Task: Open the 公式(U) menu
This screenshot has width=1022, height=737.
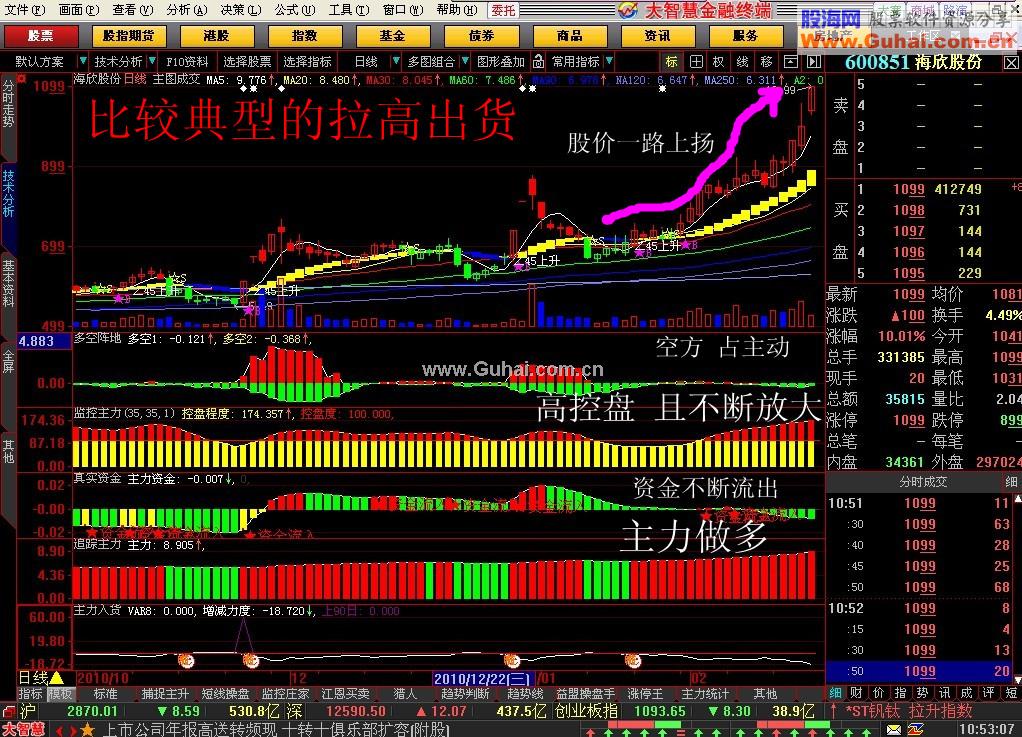Action: [x=295, y=10]
